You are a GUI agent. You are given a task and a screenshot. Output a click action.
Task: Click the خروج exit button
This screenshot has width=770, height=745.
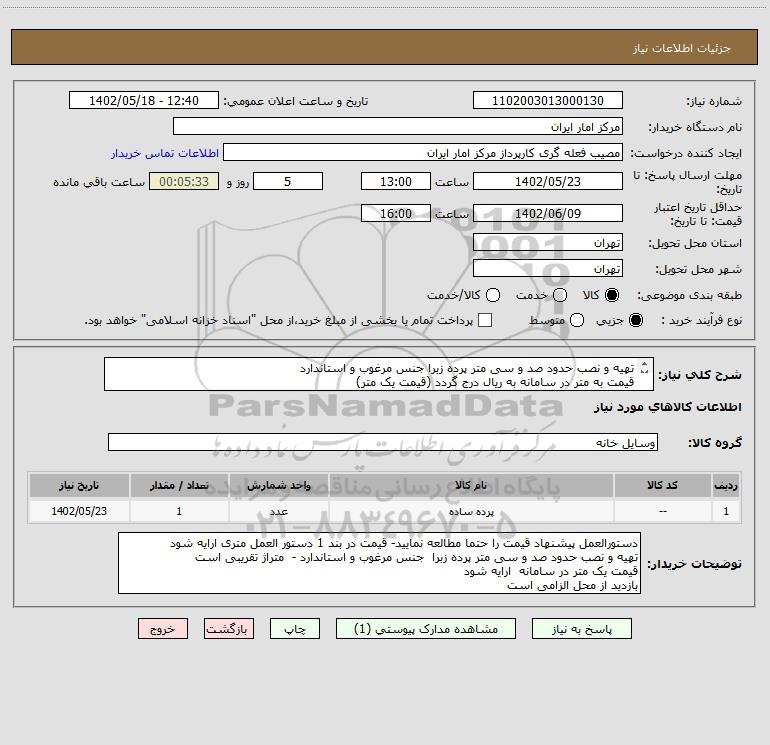click(163, 629)
